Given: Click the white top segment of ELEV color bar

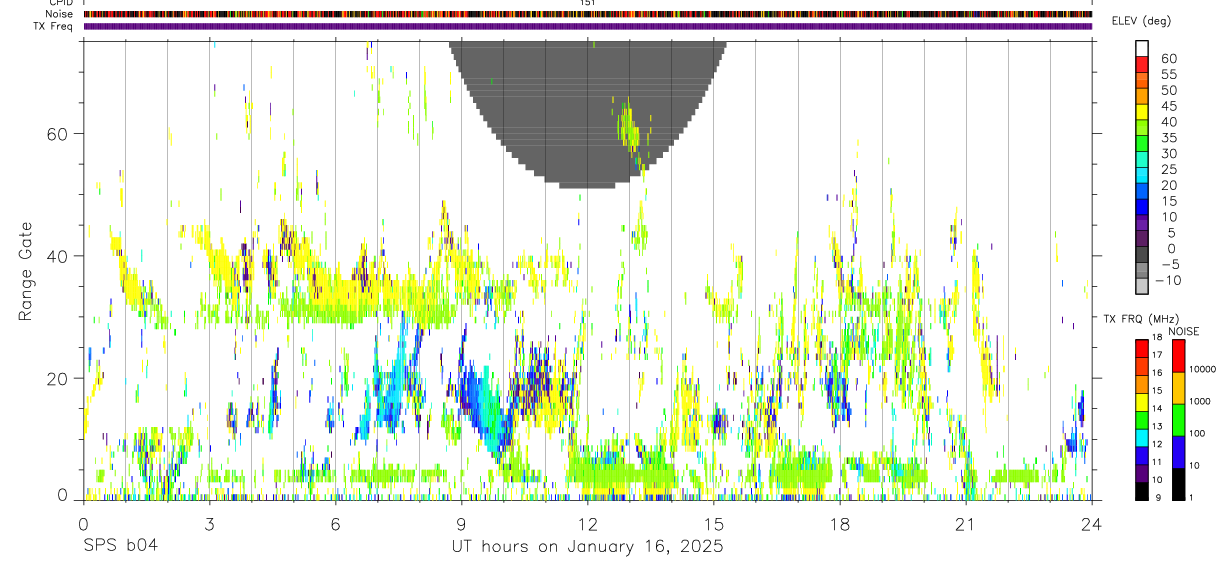Looking at the screenshot, I should pyautogui.click(x=1142, y=48).
